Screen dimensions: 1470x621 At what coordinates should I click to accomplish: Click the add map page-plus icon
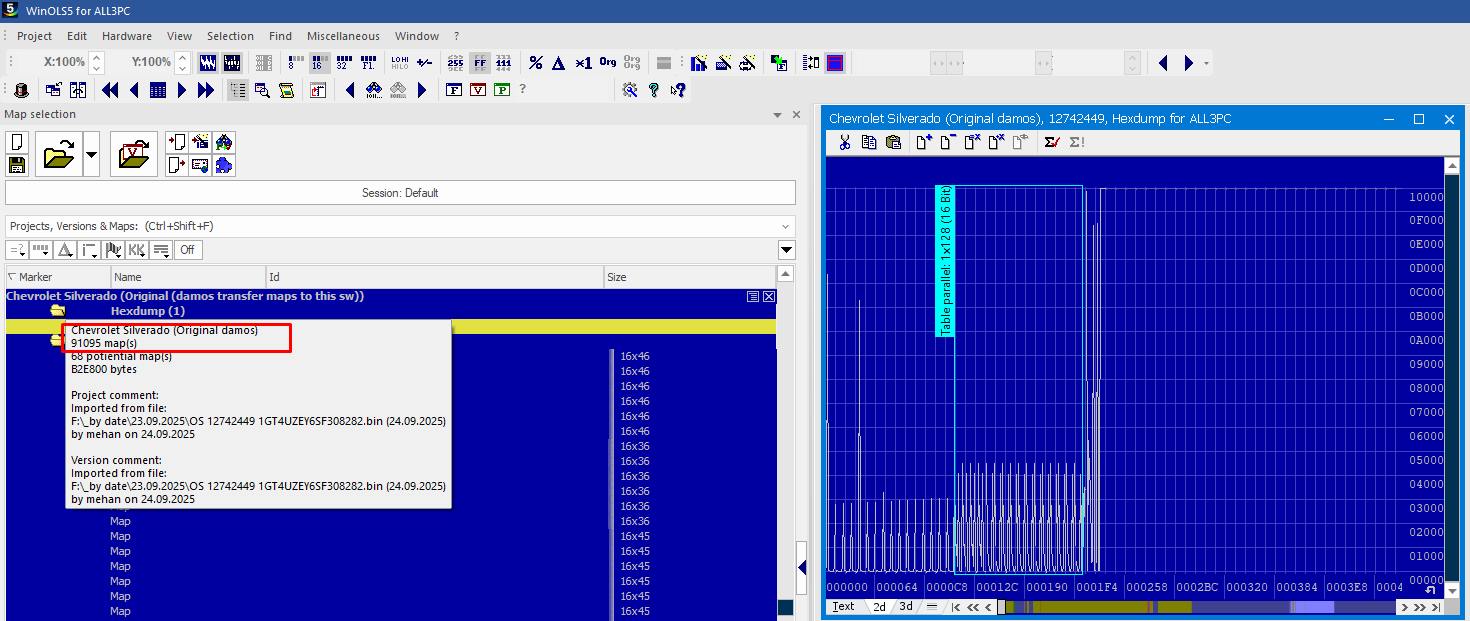coord(924,142)
